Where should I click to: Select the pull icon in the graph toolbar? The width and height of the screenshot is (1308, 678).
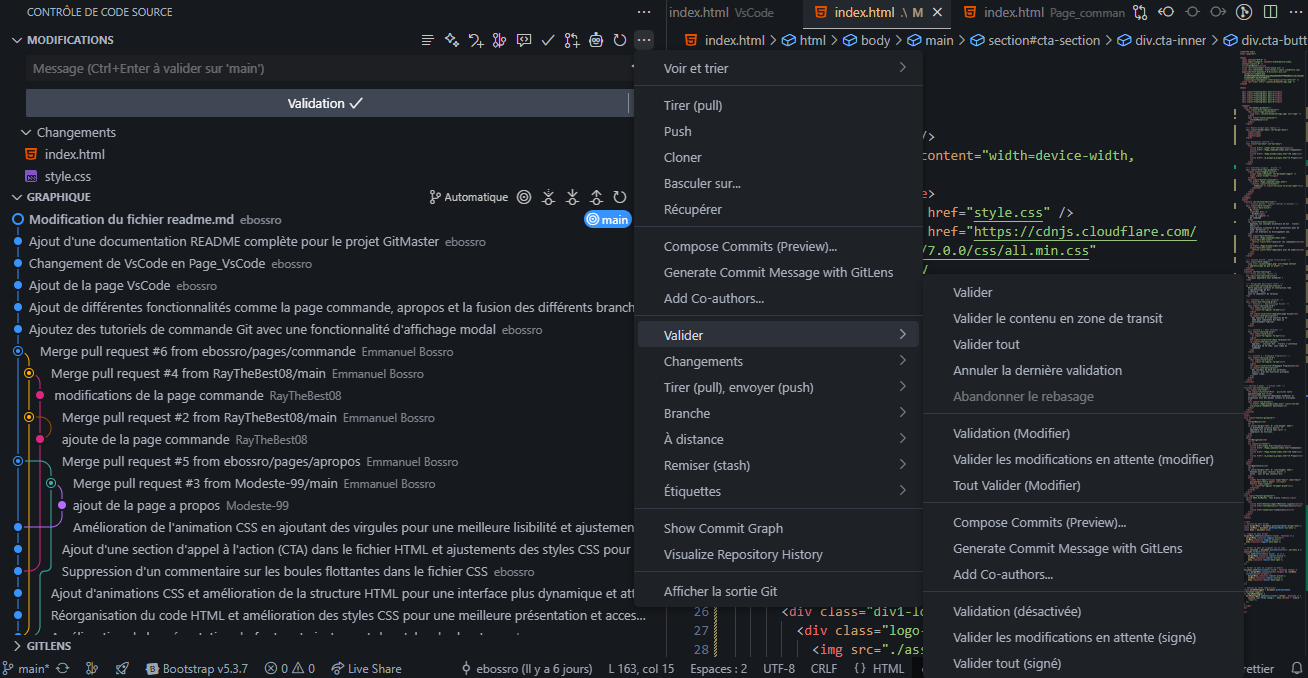coord(572,197)
